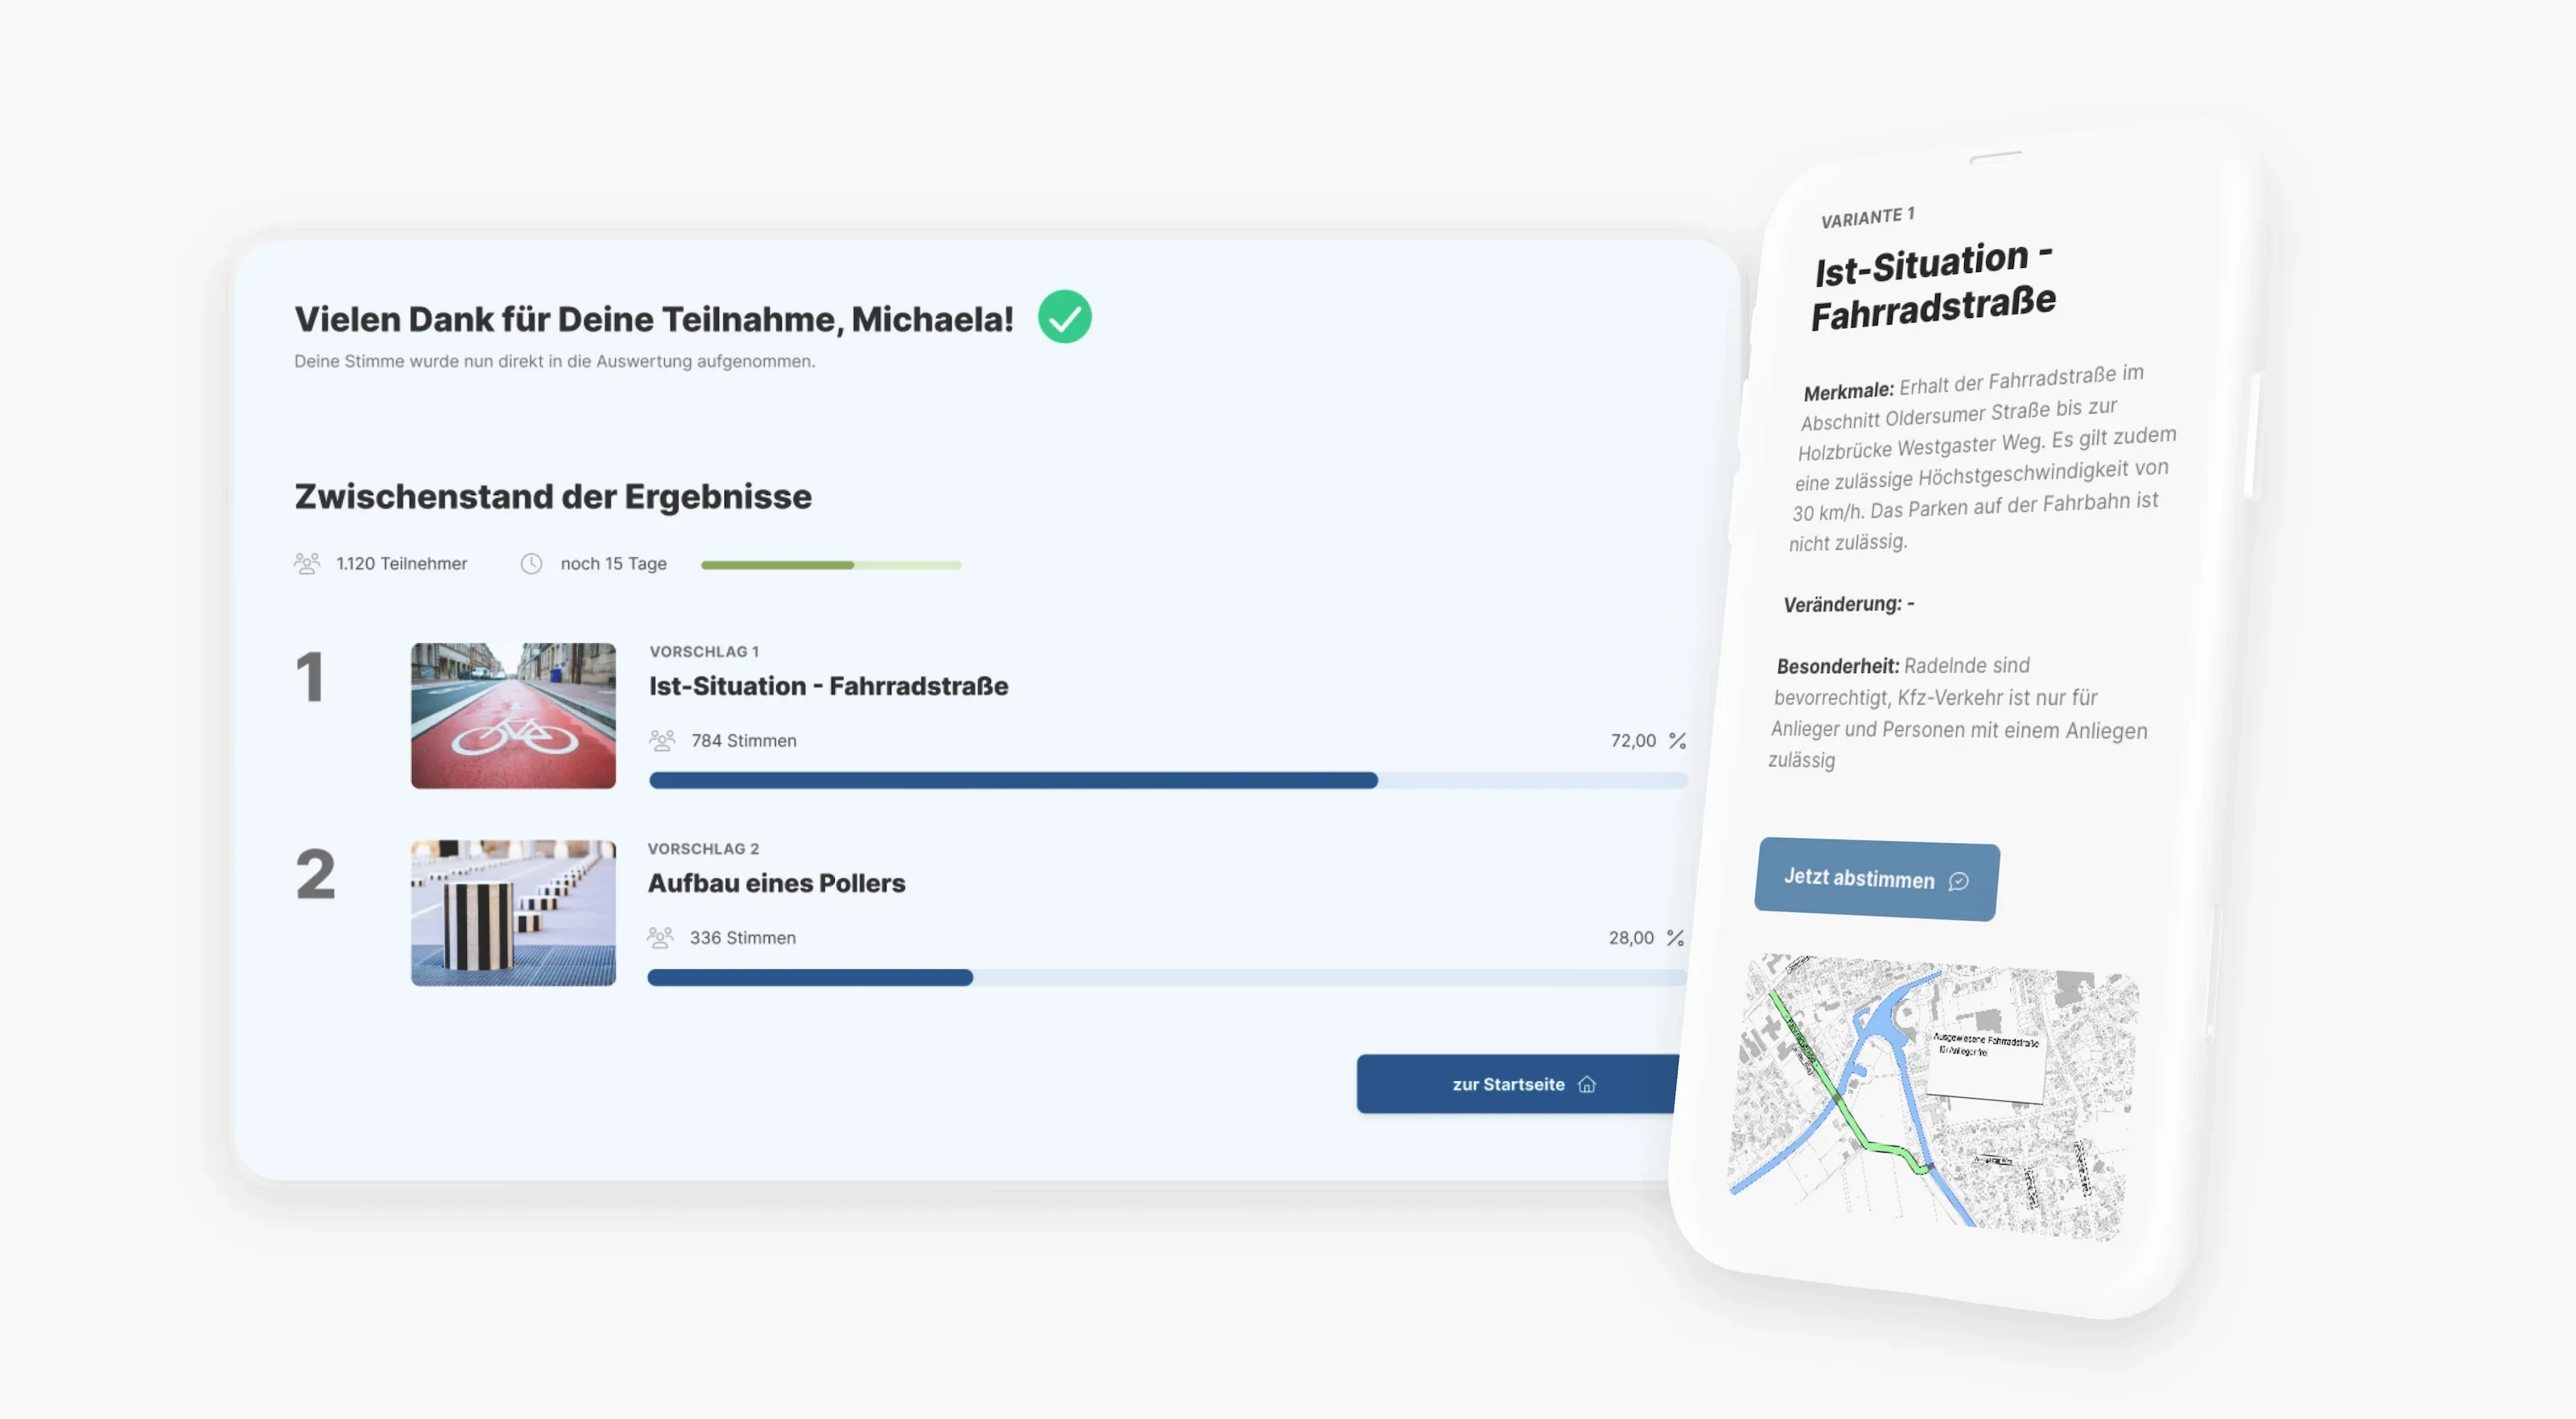Image resolution: width=2576 pixels, height=1419 pixels.
Task: Click the Ist-Situation - Fahrradstraße result title
Action: 829,686
